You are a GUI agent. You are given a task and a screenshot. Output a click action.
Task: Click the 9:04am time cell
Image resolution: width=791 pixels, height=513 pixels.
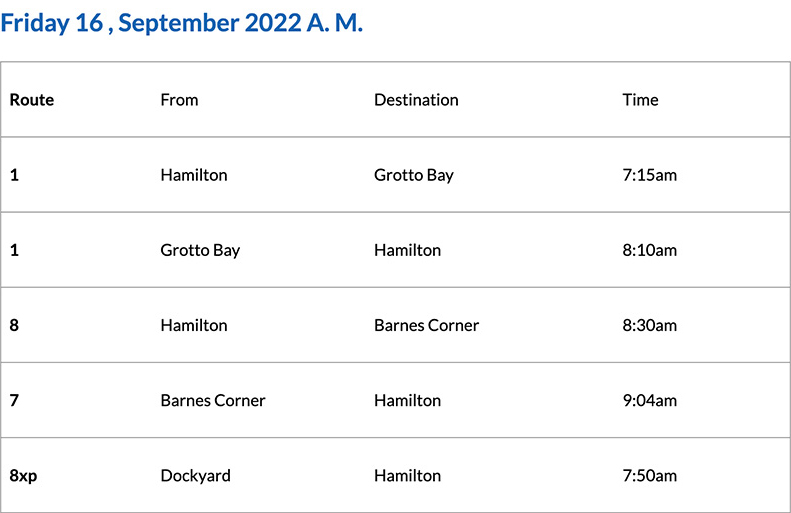click(x=649, y=400)
